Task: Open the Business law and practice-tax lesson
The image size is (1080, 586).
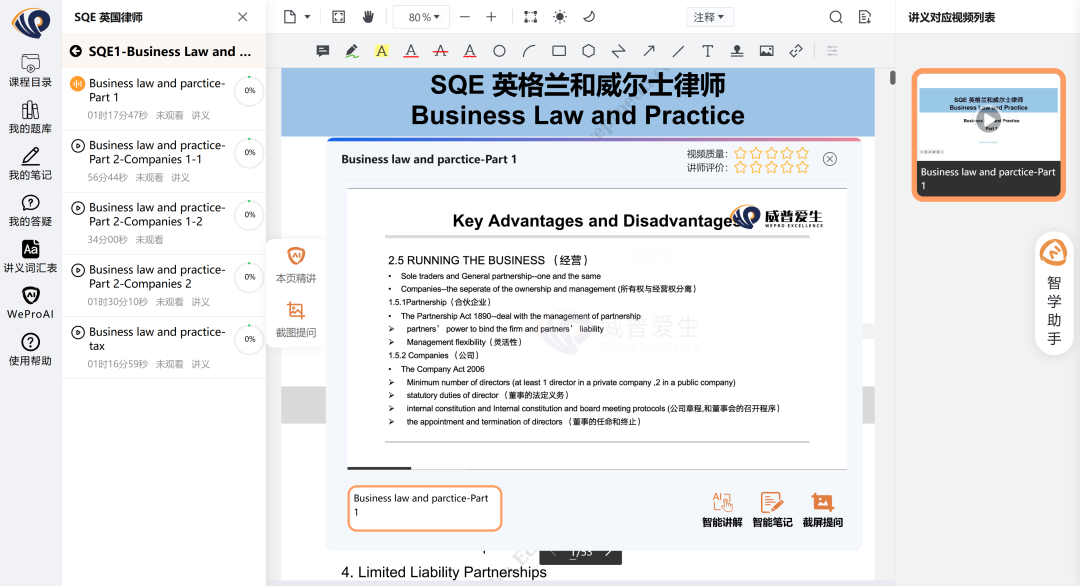Action: pyautogui.click(x=156, y=339)
